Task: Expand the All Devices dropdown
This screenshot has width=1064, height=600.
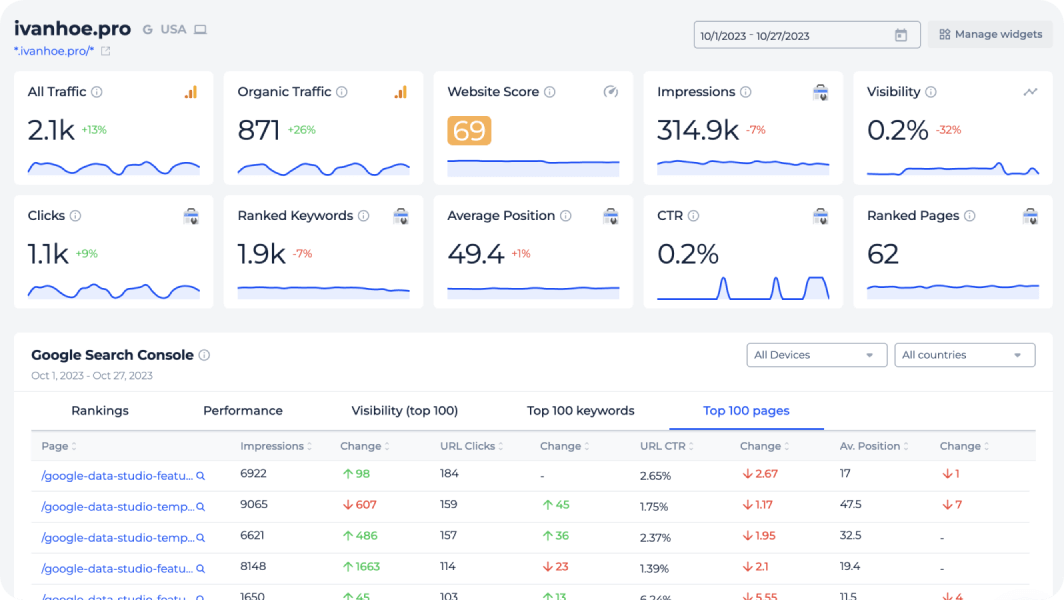Action: 816,355
